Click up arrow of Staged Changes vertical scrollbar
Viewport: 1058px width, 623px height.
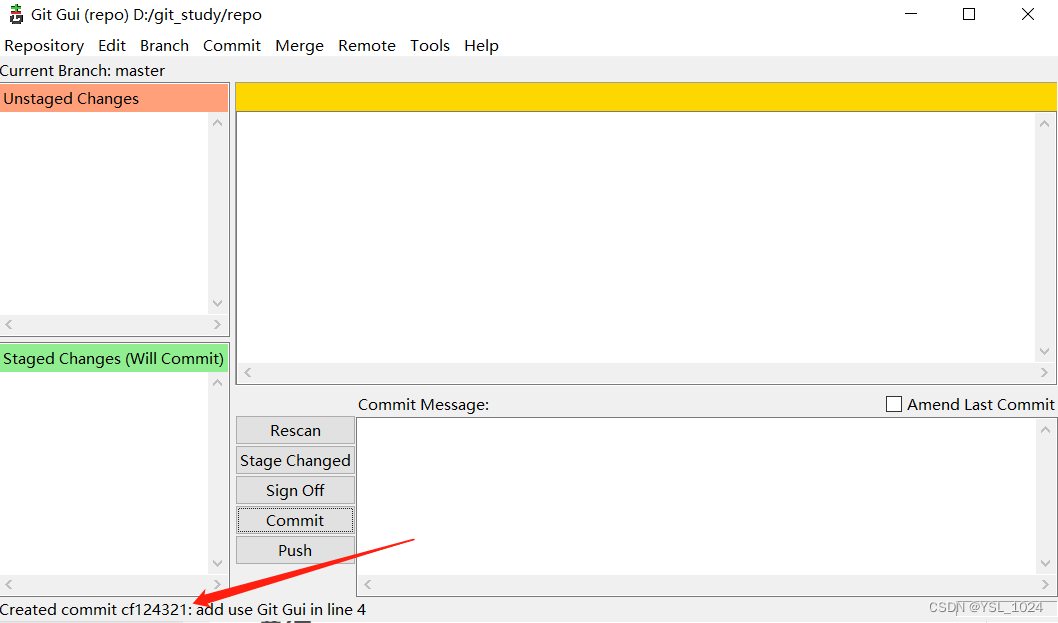[x=217, y=383]
